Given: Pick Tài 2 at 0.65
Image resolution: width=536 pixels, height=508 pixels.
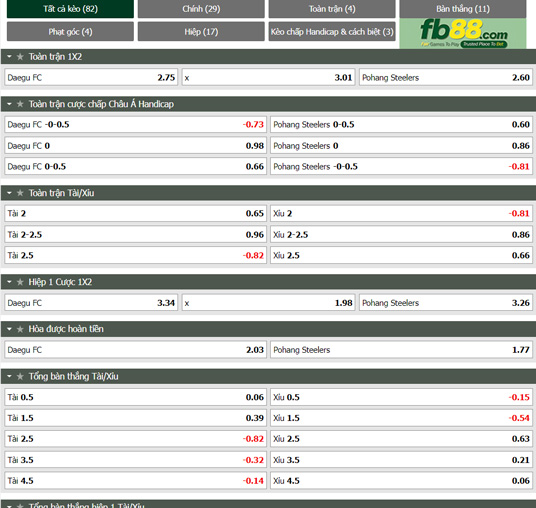Looking at the screenshot, I should 135,214.
